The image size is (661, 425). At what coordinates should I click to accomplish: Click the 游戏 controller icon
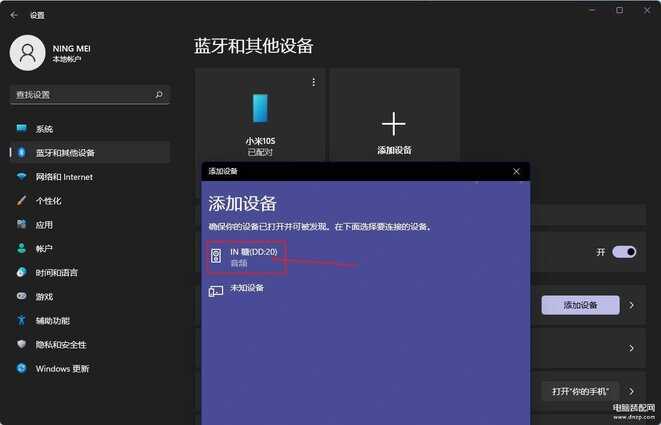(x=21, y=296)
